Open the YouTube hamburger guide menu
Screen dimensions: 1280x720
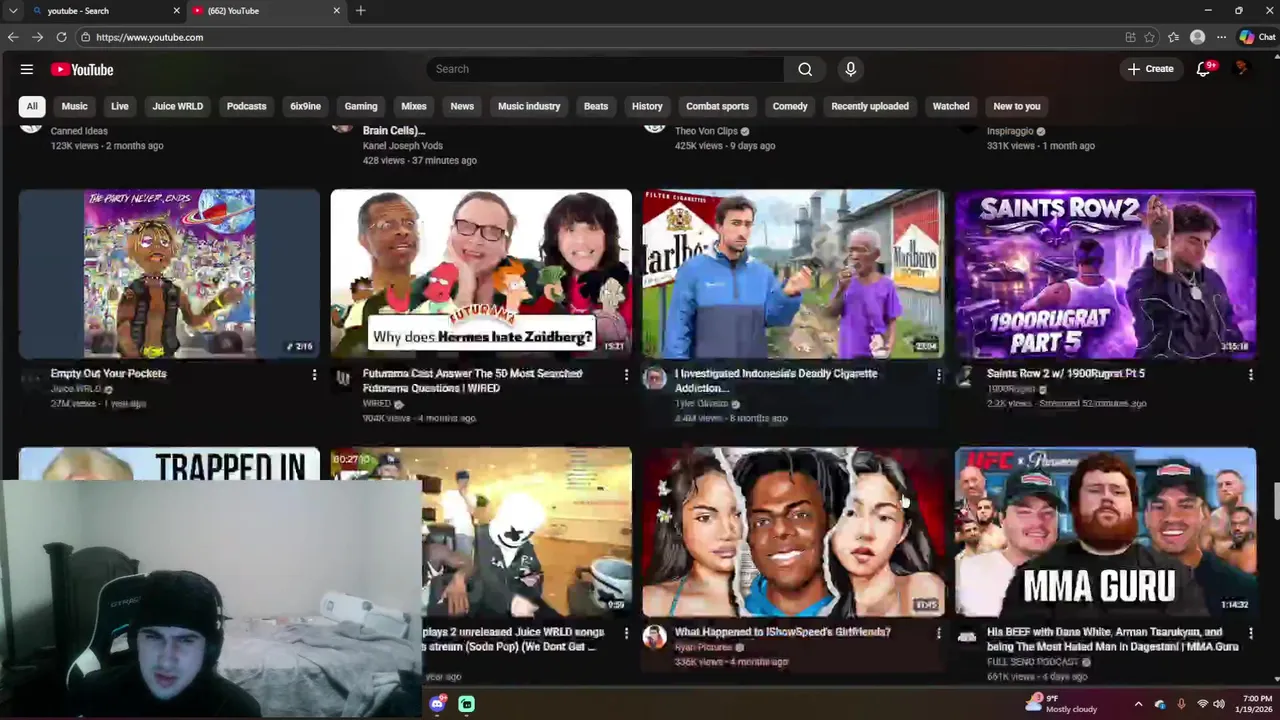[x=27, y=69]
